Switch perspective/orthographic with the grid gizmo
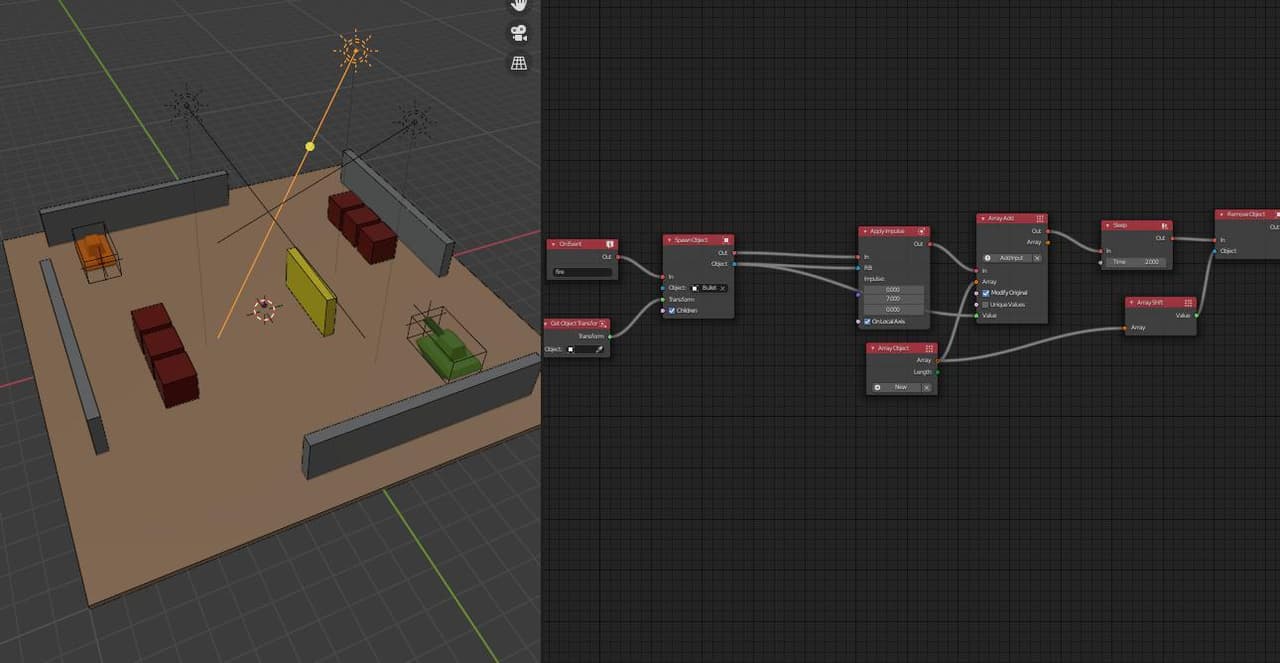The width and height of the screenshot is (1280, 663). [519, 63]
